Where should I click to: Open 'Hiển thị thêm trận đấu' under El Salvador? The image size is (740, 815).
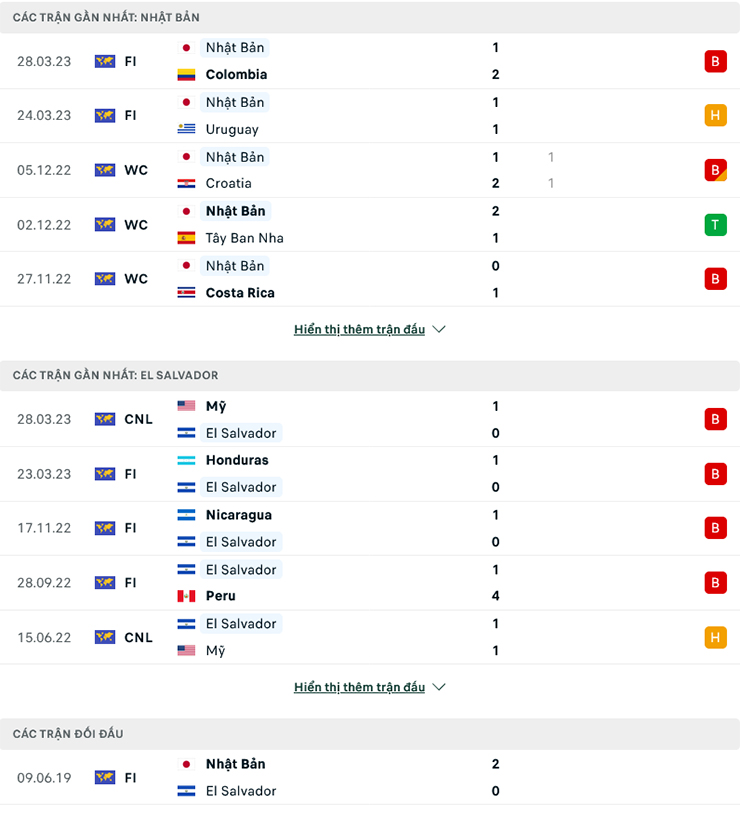click(x=359, y=687)
